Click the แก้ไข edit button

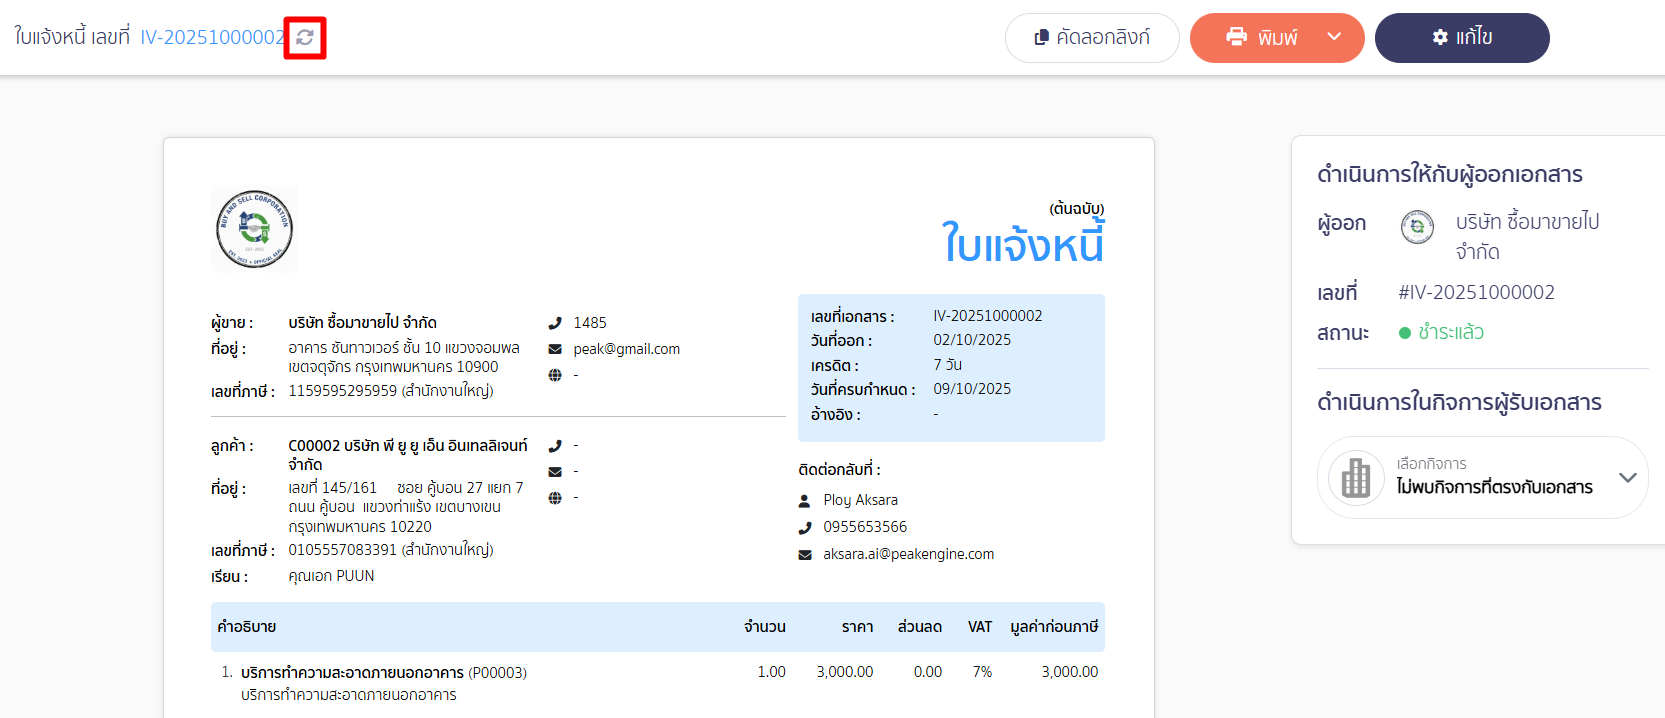[1462, 38]
